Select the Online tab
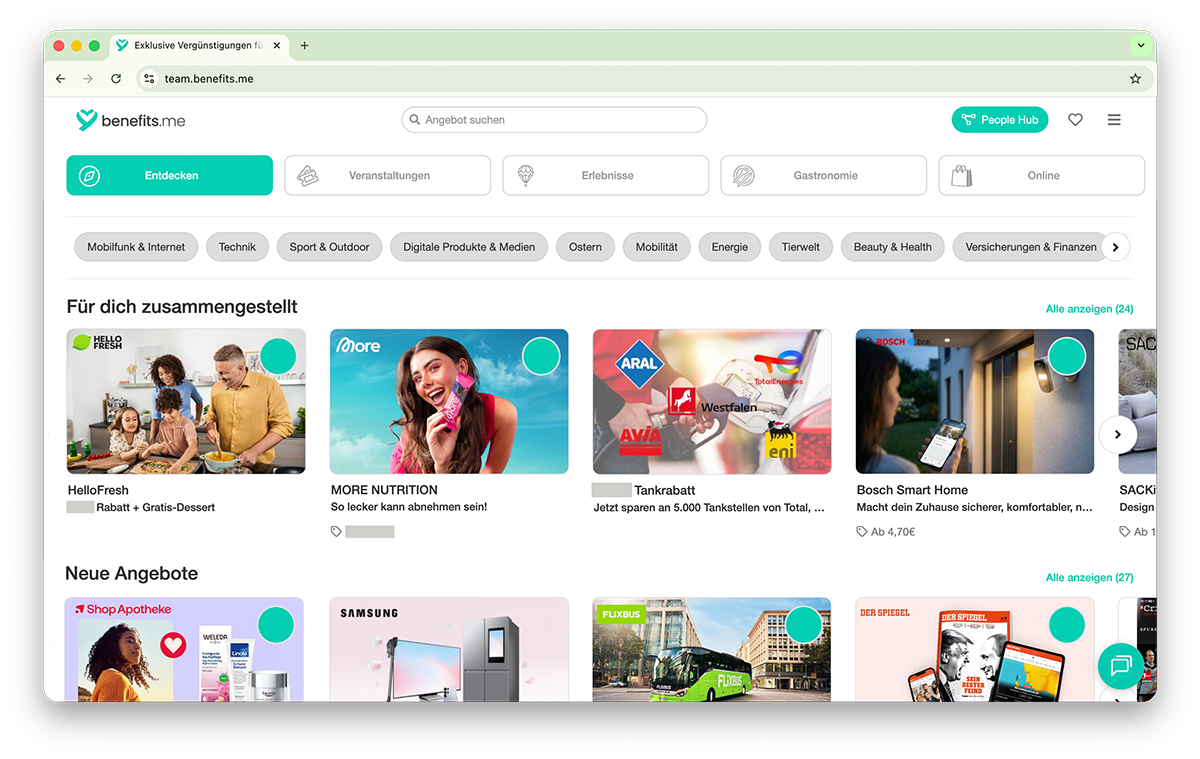This screenshot has height=759, width=1200. 1042,175
